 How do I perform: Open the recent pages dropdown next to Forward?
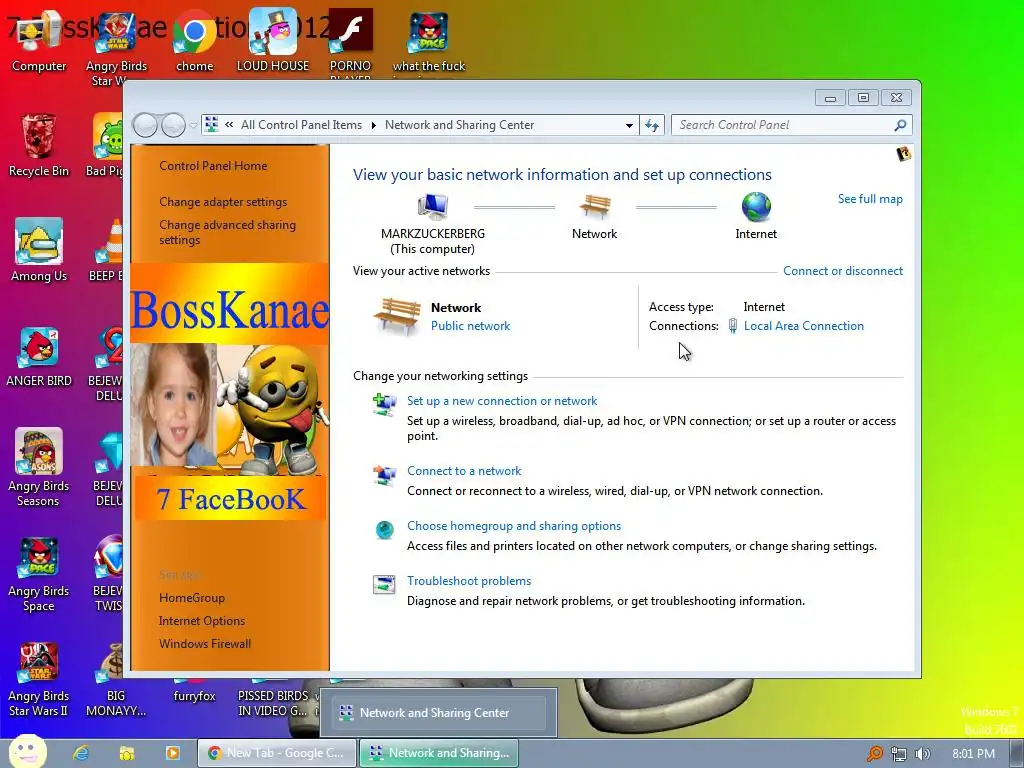point(193,125)
